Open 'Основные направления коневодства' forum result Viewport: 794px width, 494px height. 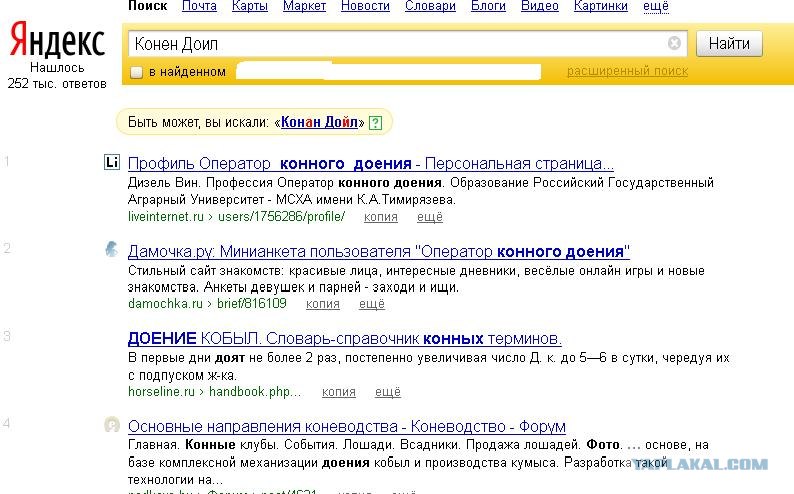[x=346, y=426]
